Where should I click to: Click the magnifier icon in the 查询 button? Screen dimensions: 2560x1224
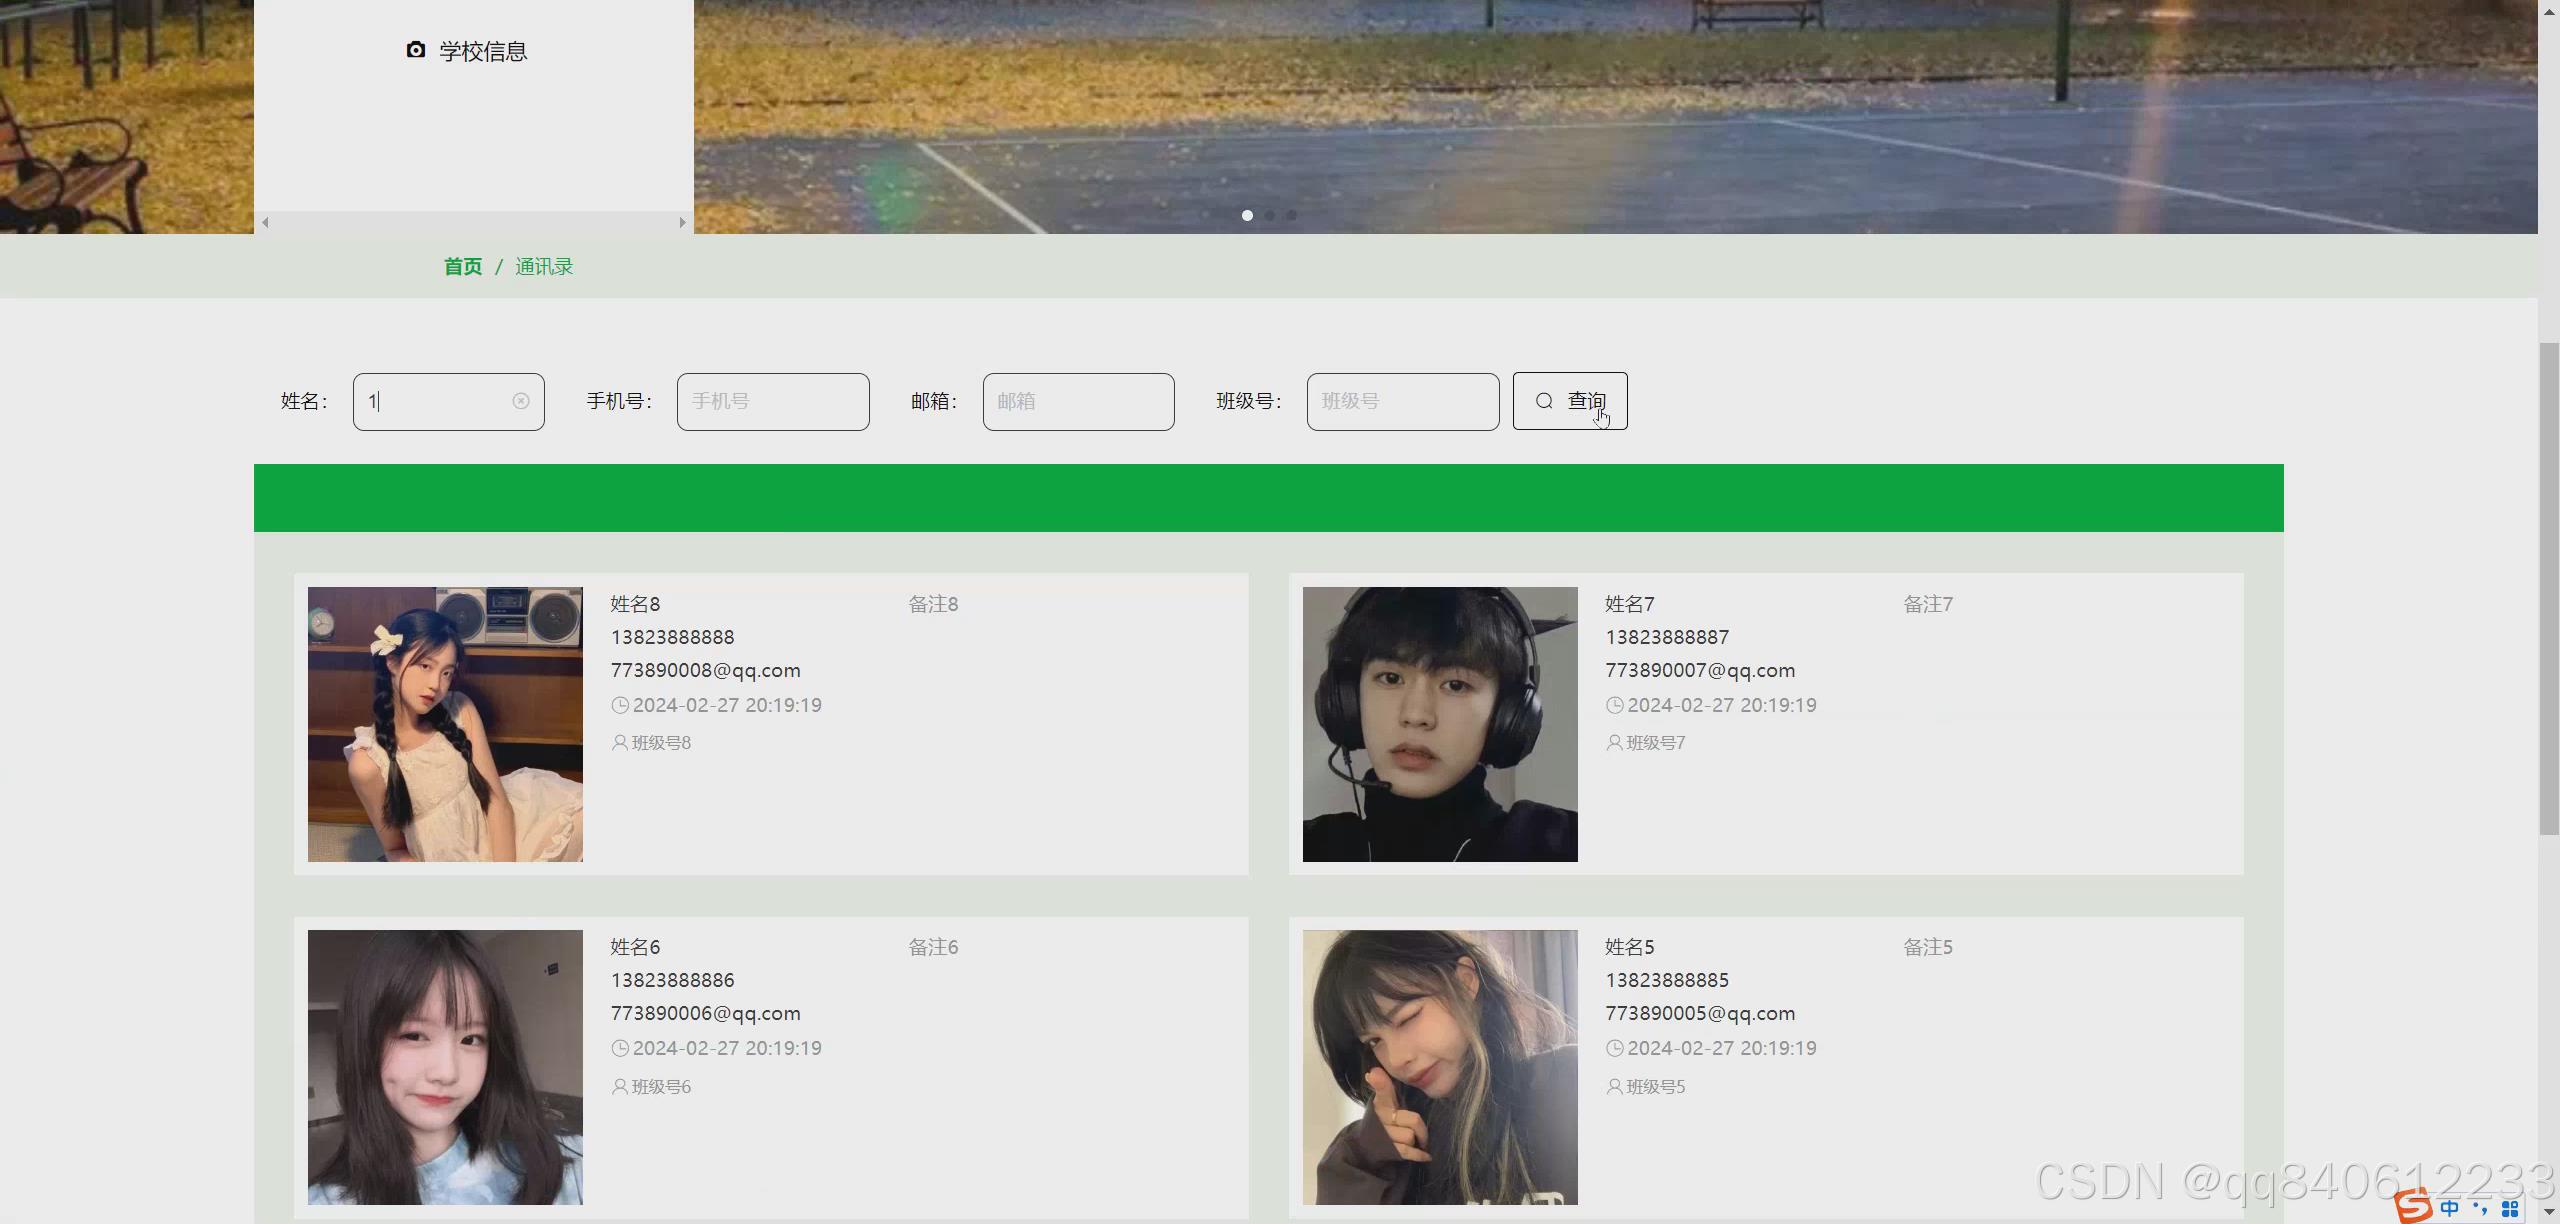click(1544, 401)
